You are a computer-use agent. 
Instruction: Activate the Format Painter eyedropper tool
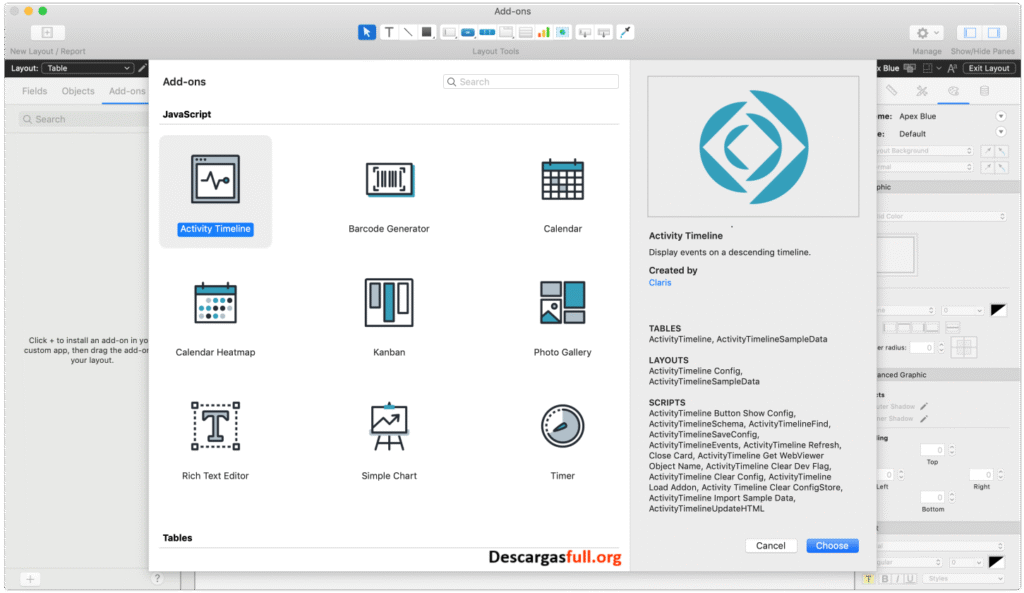point(626,31)
